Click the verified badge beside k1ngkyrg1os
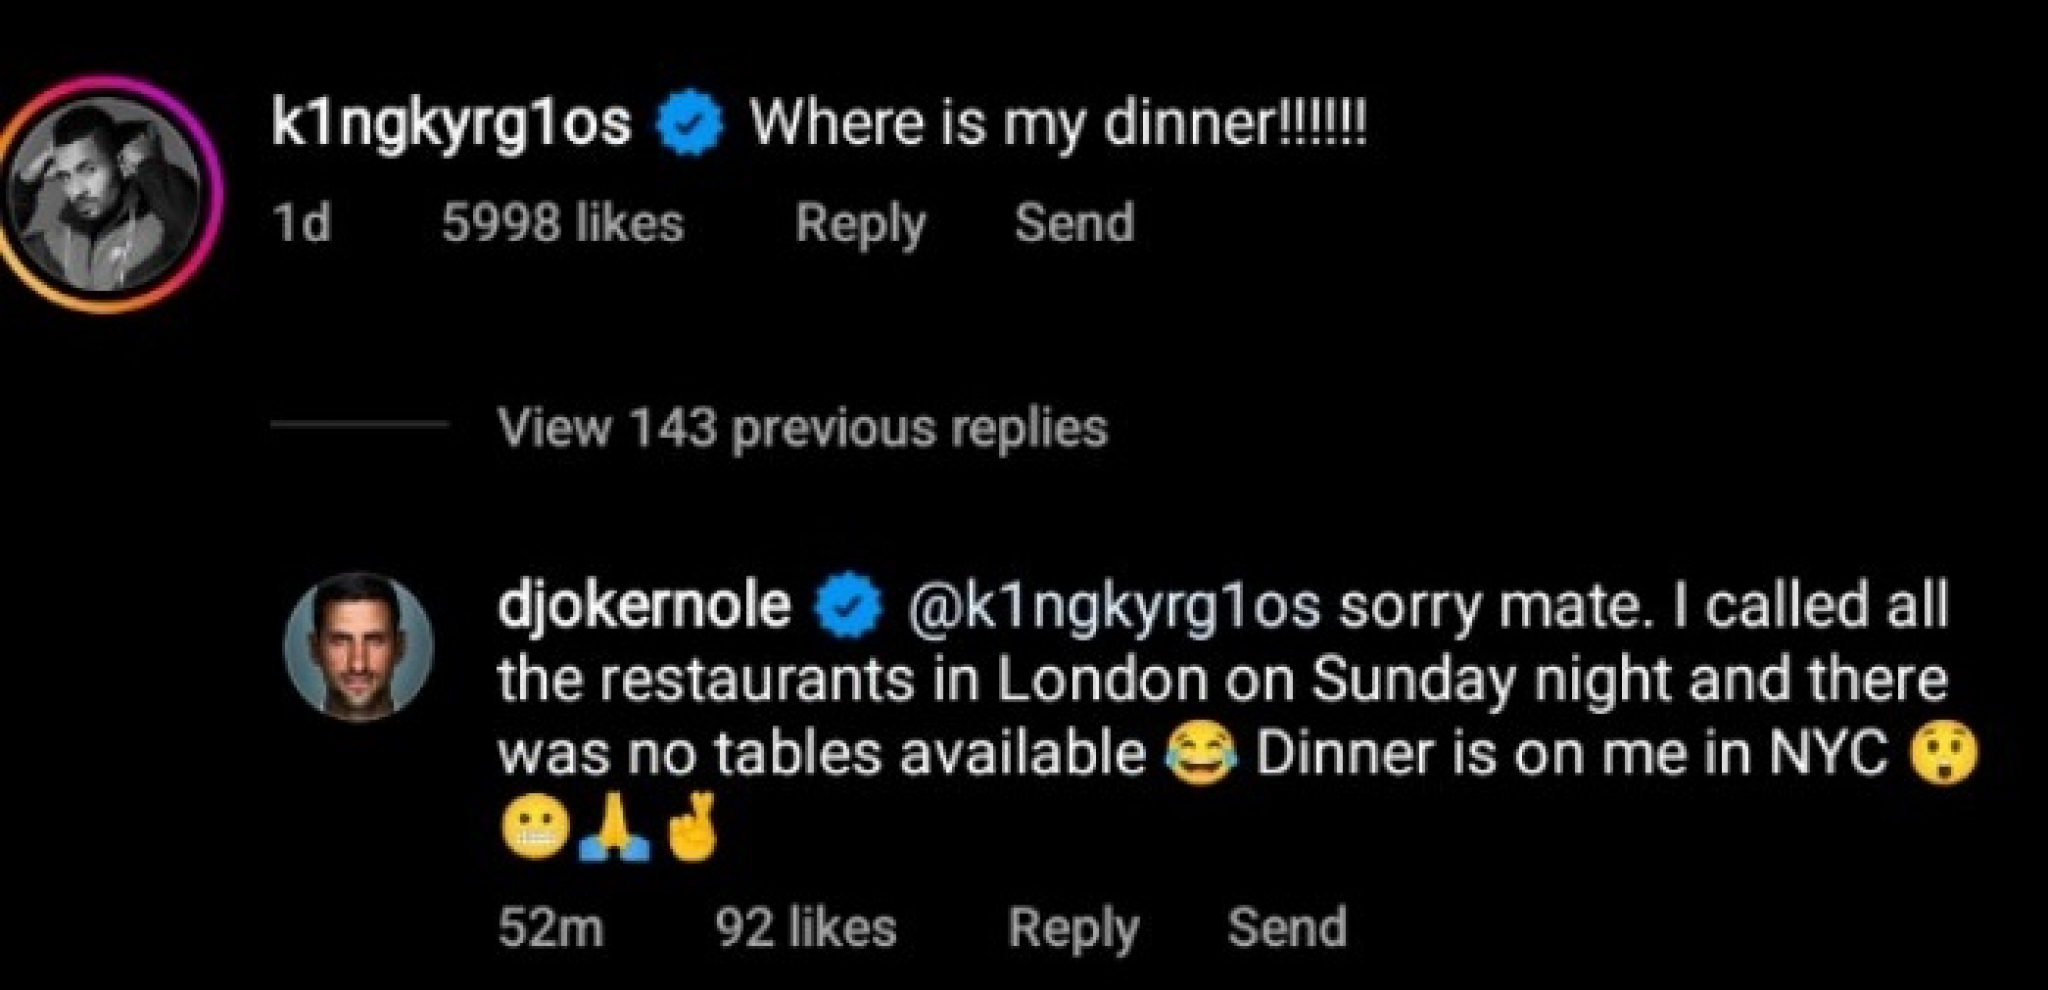This screenshot has height=990, width=2048. (x=689, y=125)
